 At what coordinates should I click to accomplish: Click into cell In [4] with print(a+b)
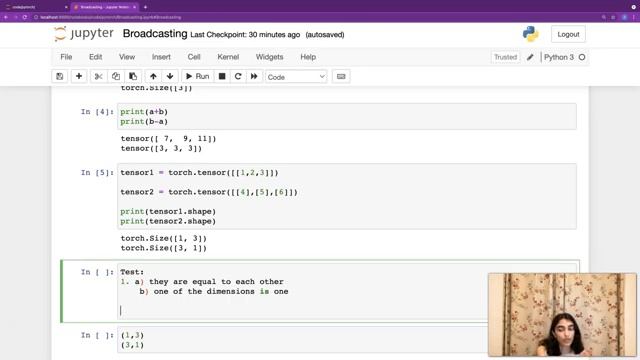tap(347, 117)
